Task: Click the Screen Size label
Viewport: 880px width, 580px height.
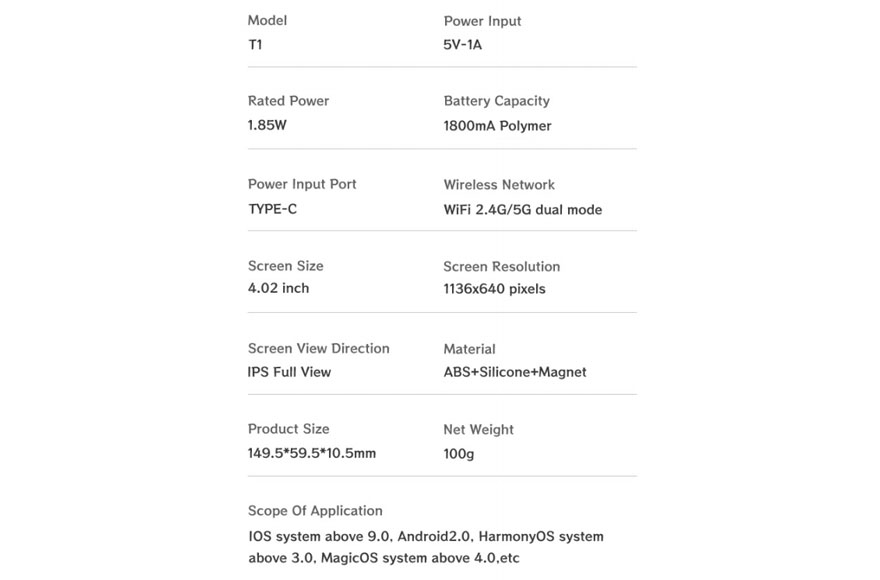Action: [x=286, y=266]
